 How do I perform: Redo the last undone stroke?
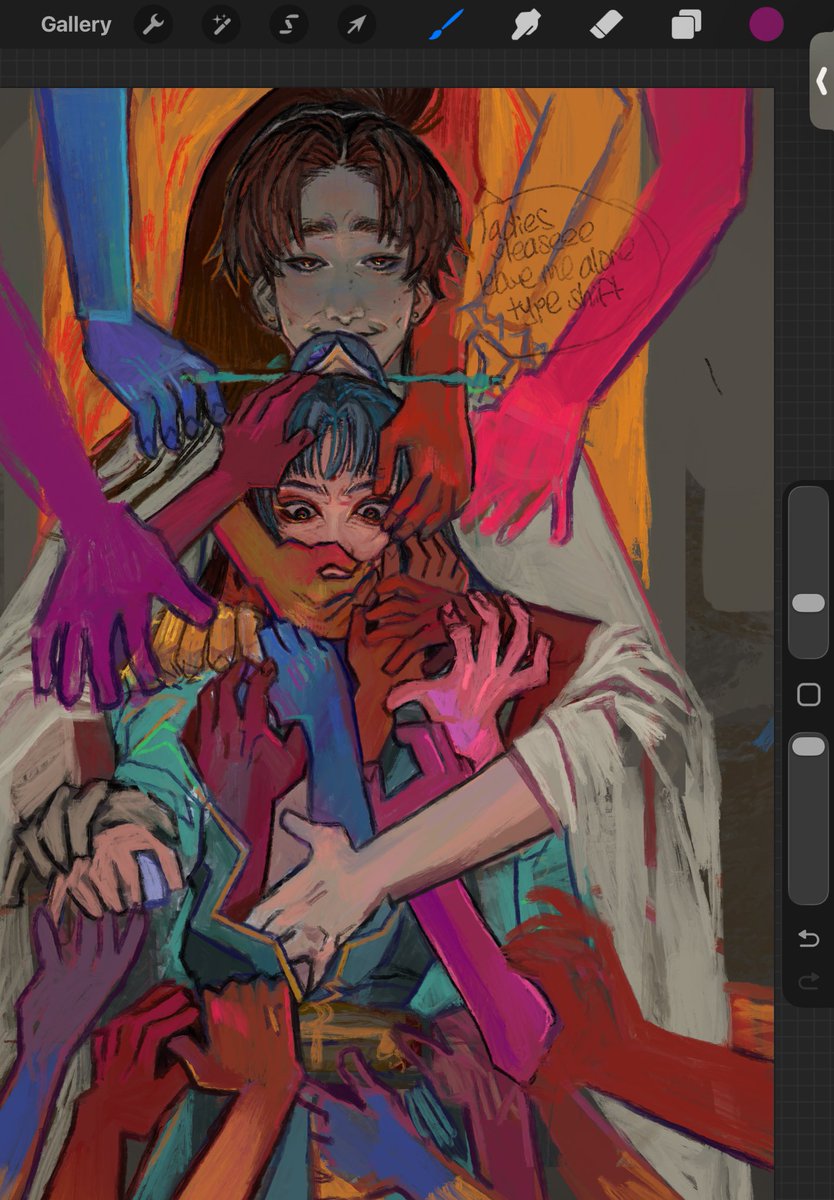click(808, 982)
